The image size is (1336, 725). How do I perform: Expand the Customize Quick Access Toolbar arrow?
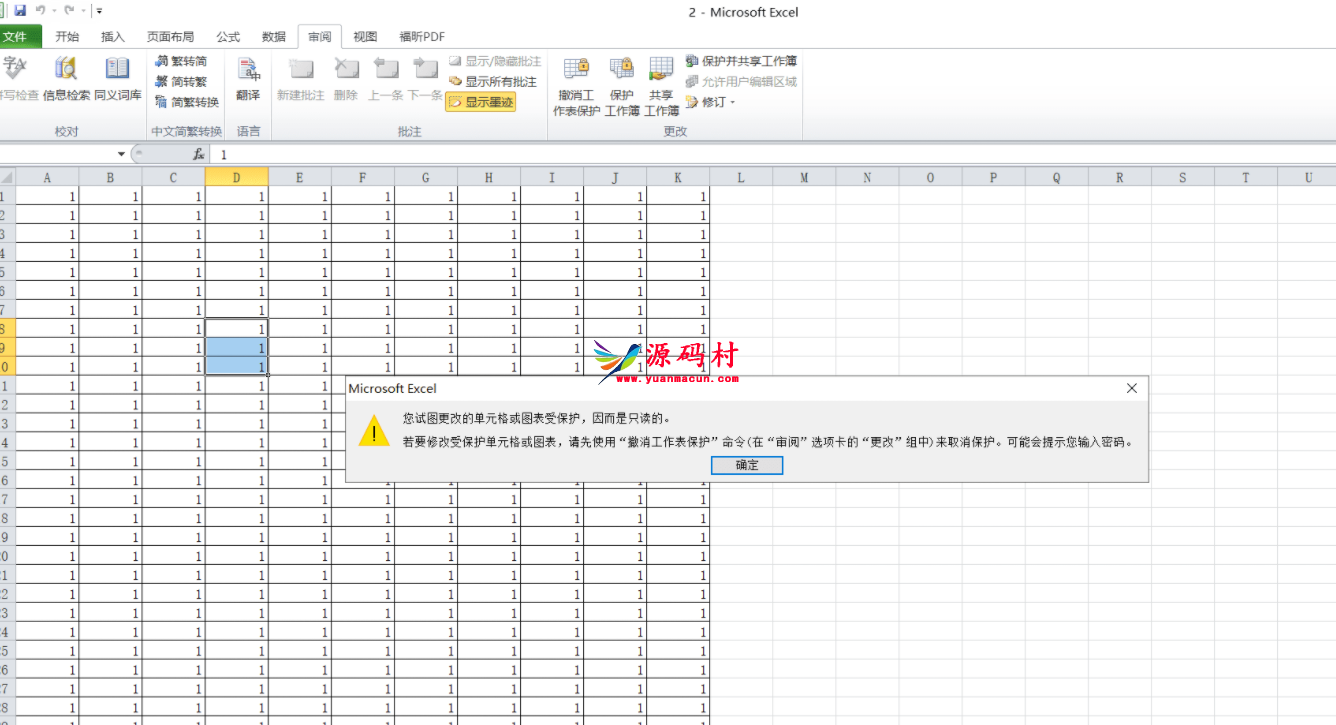pyautogui.click(x=99, y=11)
